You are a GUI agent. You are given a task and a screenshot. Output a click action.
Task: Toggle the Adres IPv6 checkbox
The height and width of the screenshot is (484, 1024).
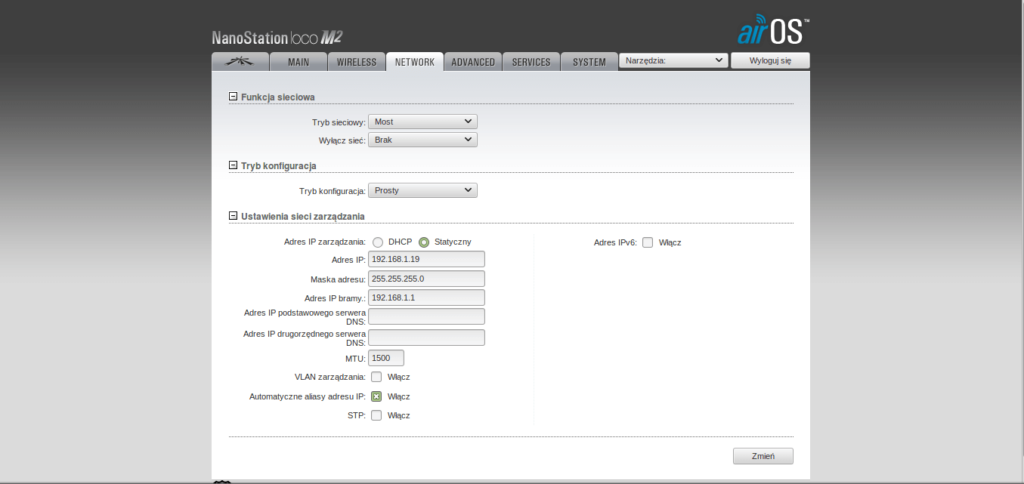tap(648, 242)
